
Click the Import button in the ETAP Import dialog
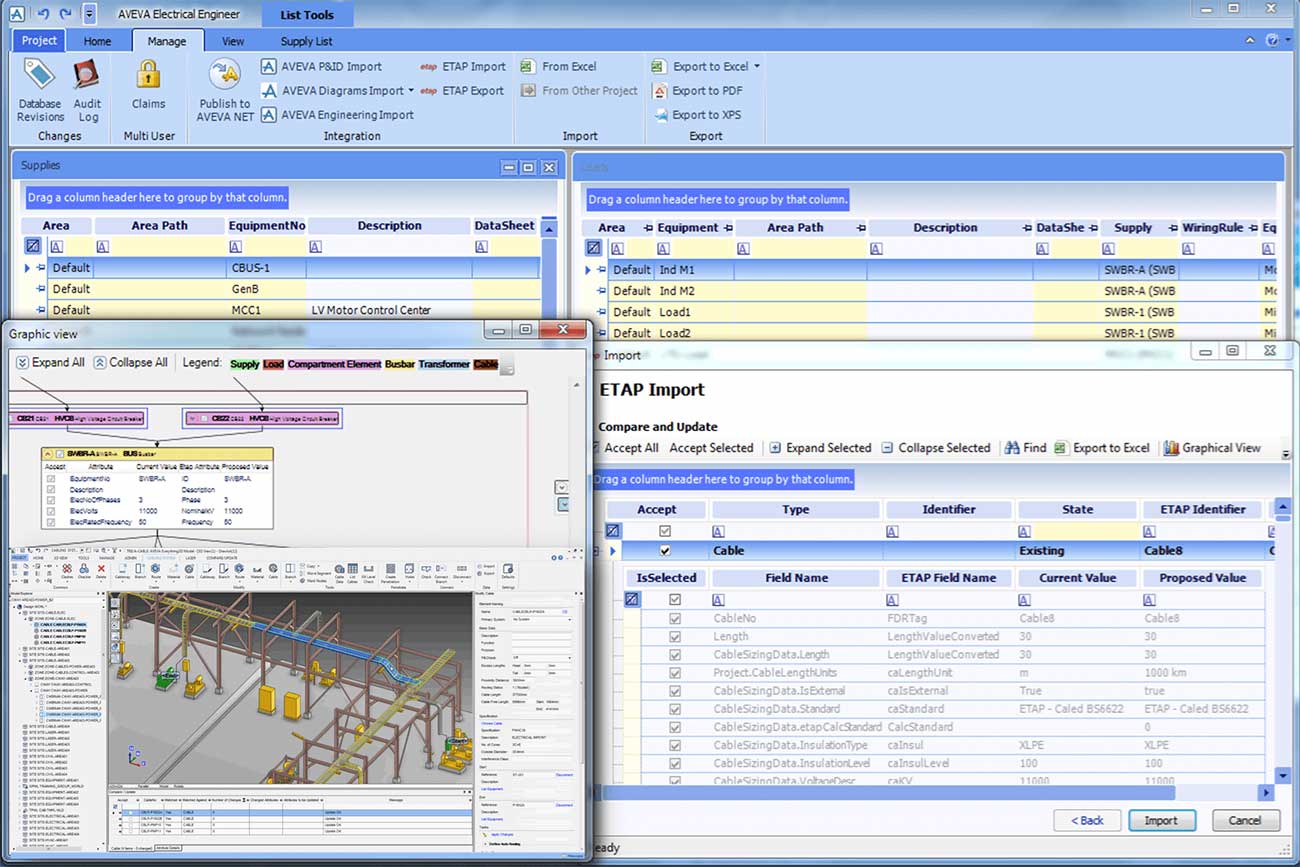[1160, 820]
